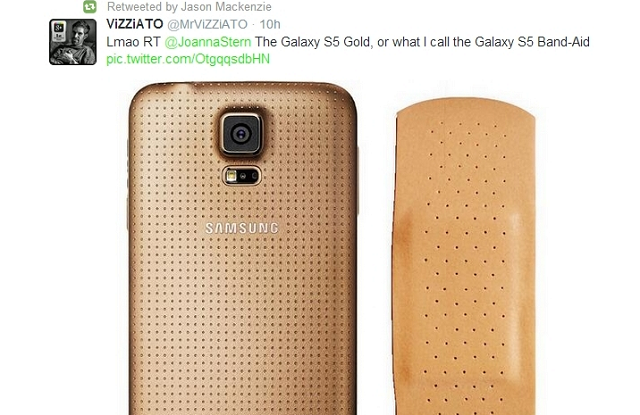Viewport: 640px width, 415px height.
Task: Click the 'Lmao RT' tweet text
Action: (x=133, y=42)
